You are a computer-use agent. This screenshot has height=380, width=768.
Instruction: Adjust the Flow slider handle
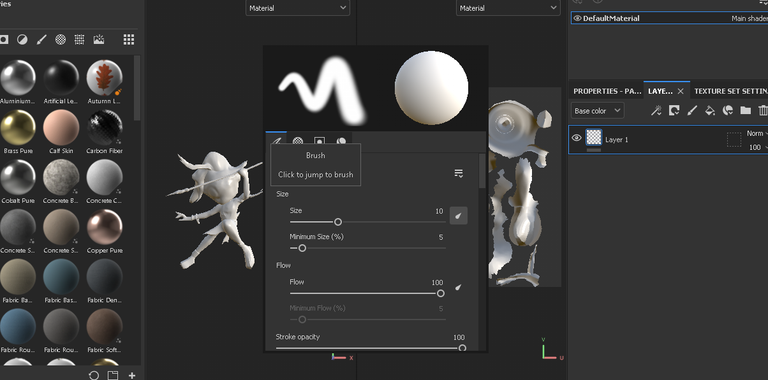click(440, 293)
